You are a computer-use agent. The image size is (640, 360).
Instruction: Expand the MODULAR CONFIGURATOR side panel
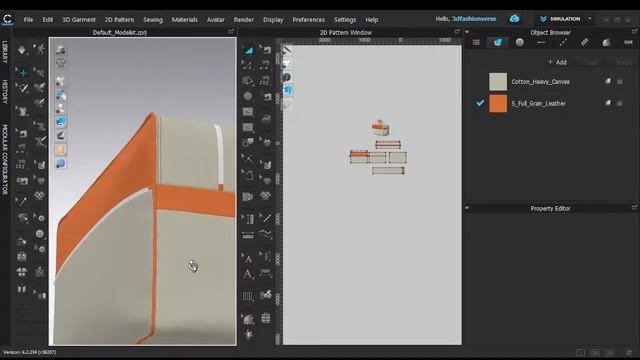(5, 160)
